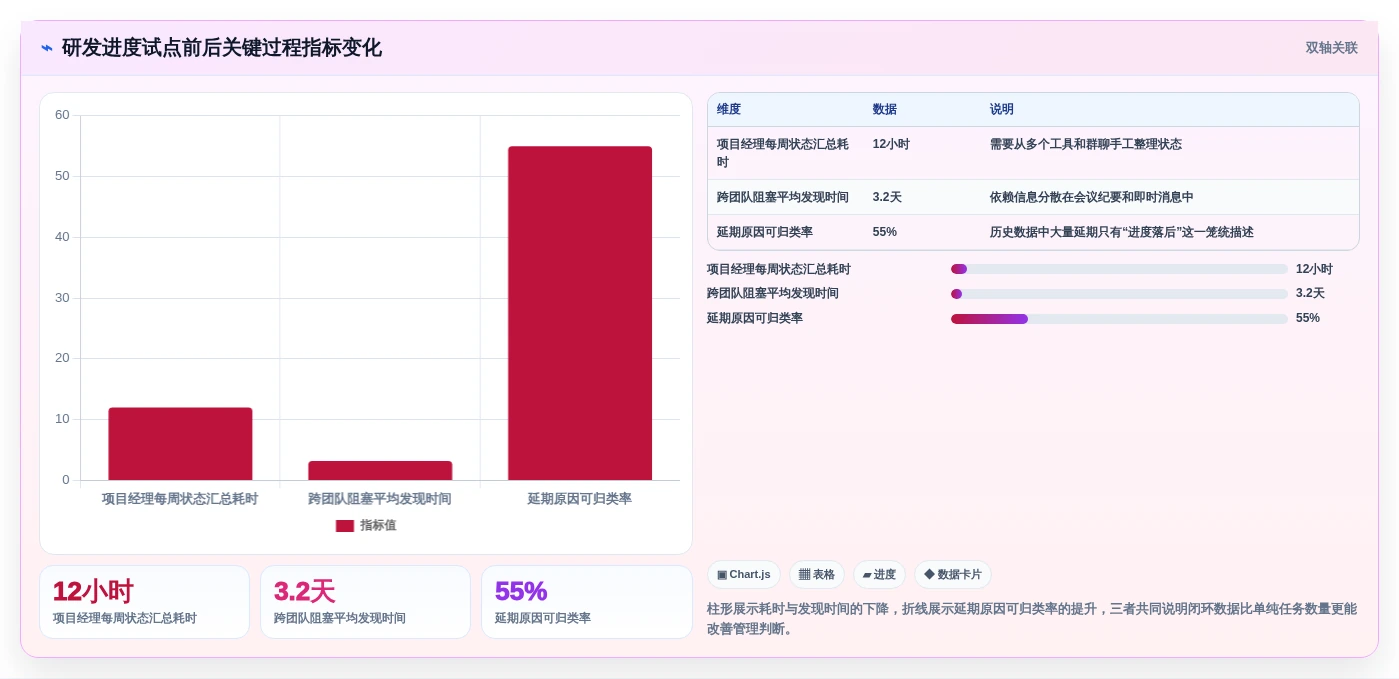Click the x-axis label 项目经理每周状态汇总耗时
The height and width of the screenshot is (679, 1399).
180,499
